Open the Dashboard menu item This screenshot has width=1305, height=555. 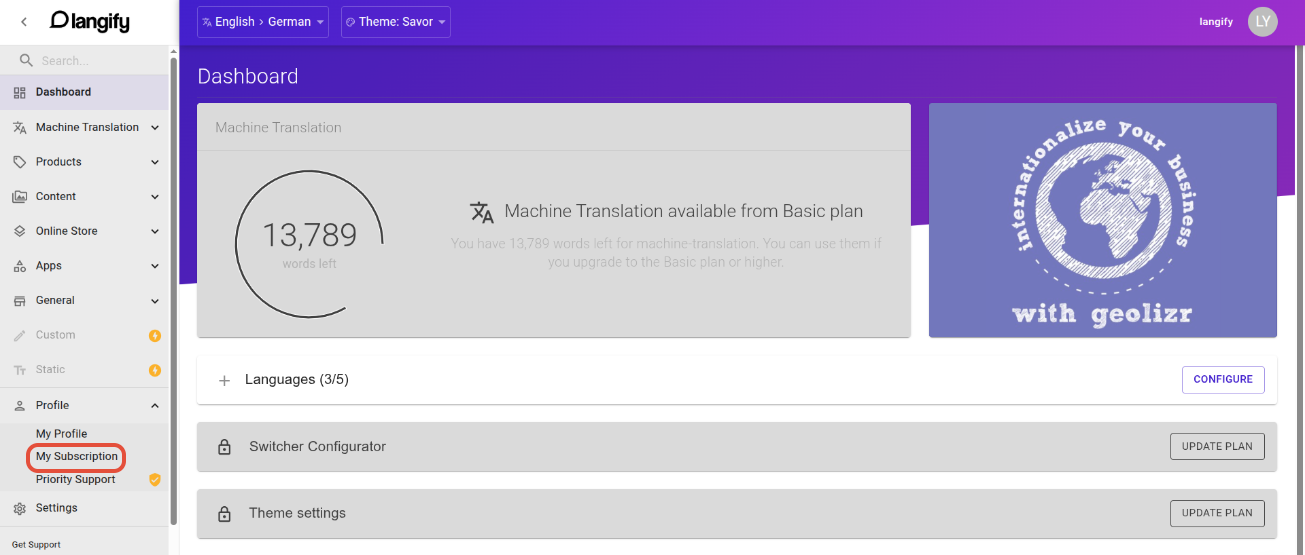84,92
